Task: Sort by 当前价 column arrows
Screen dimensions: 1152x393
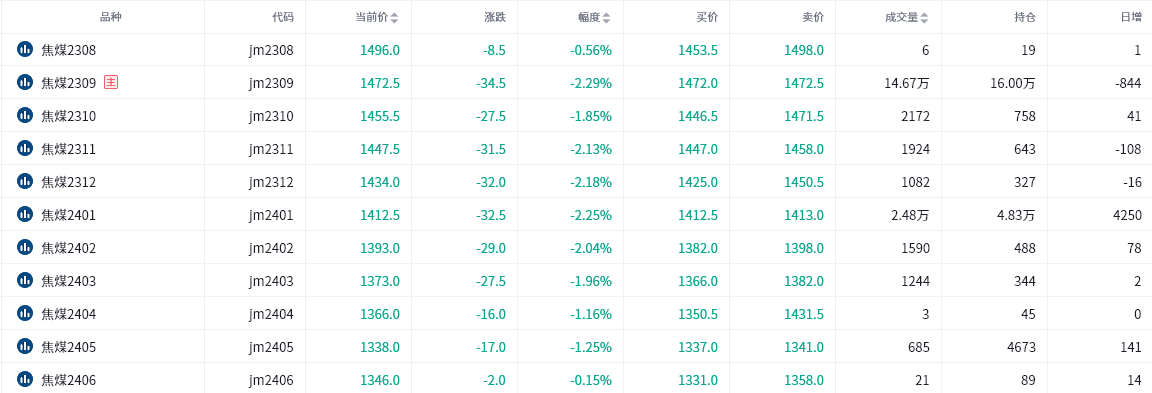Action: point(395,18)
